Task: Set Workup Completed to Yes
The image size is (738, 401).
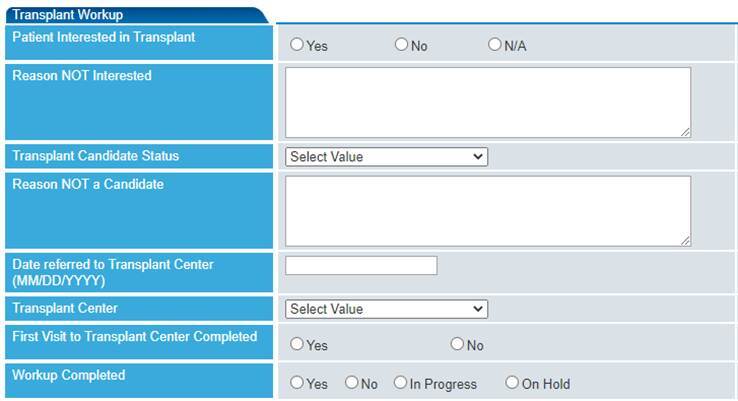Action: click(x=297, y=383)
